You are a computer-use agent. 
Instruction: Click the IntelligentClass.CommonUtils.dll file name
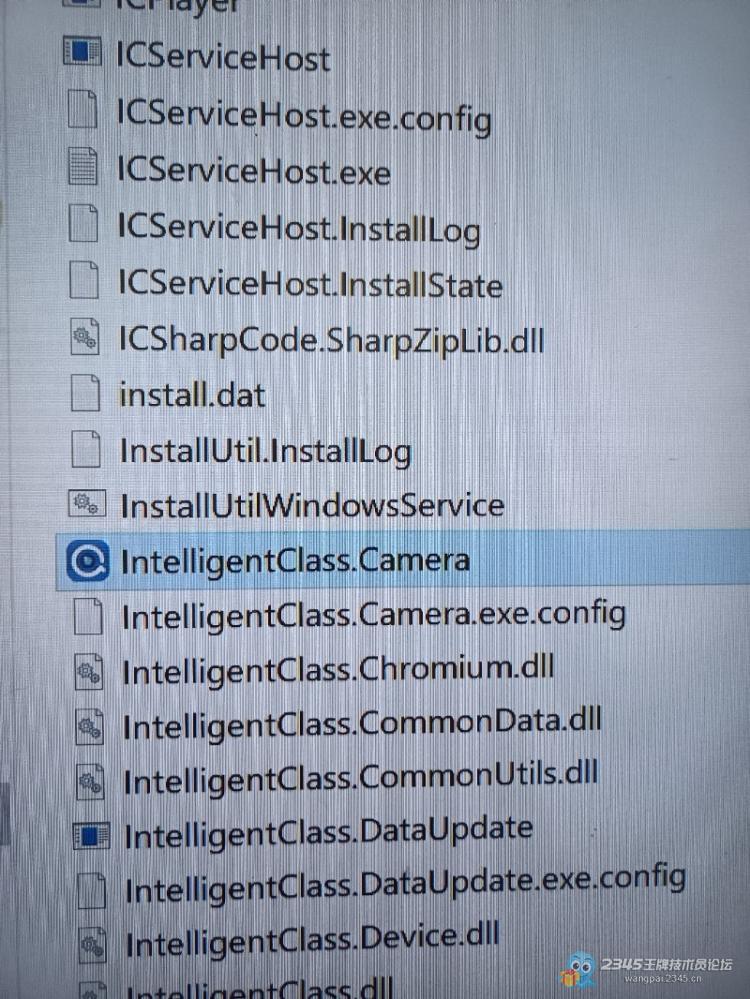[x=361, y=779]
